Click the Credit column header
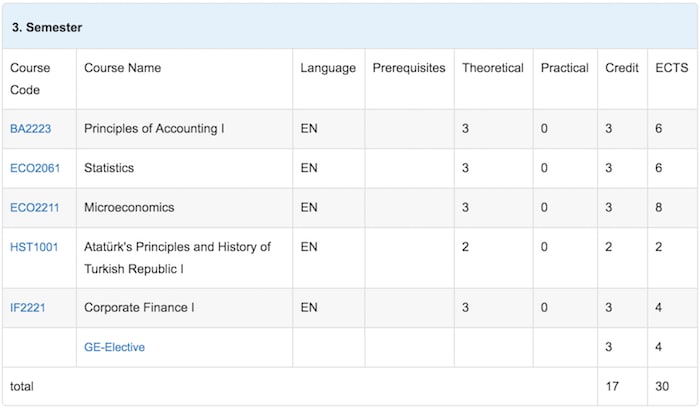The width and height of the screenshot is (700, 408). click(622, 68)
